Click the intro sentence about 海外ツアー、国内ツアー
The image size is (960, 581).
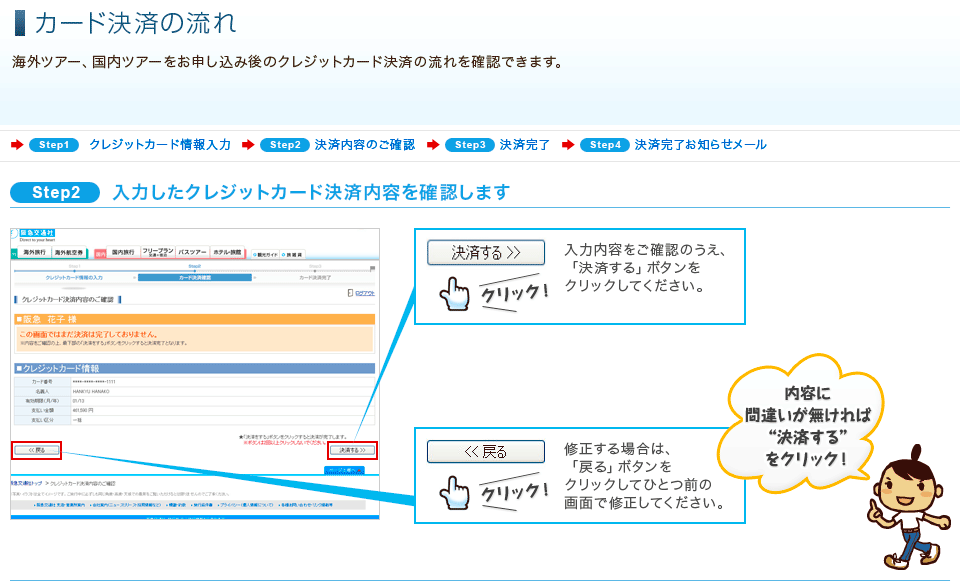point(287,62)
